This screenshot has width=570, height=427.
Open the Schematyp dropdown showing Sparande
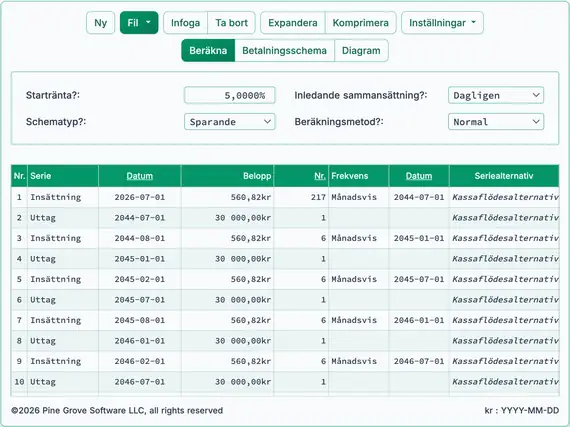point(229,122)
